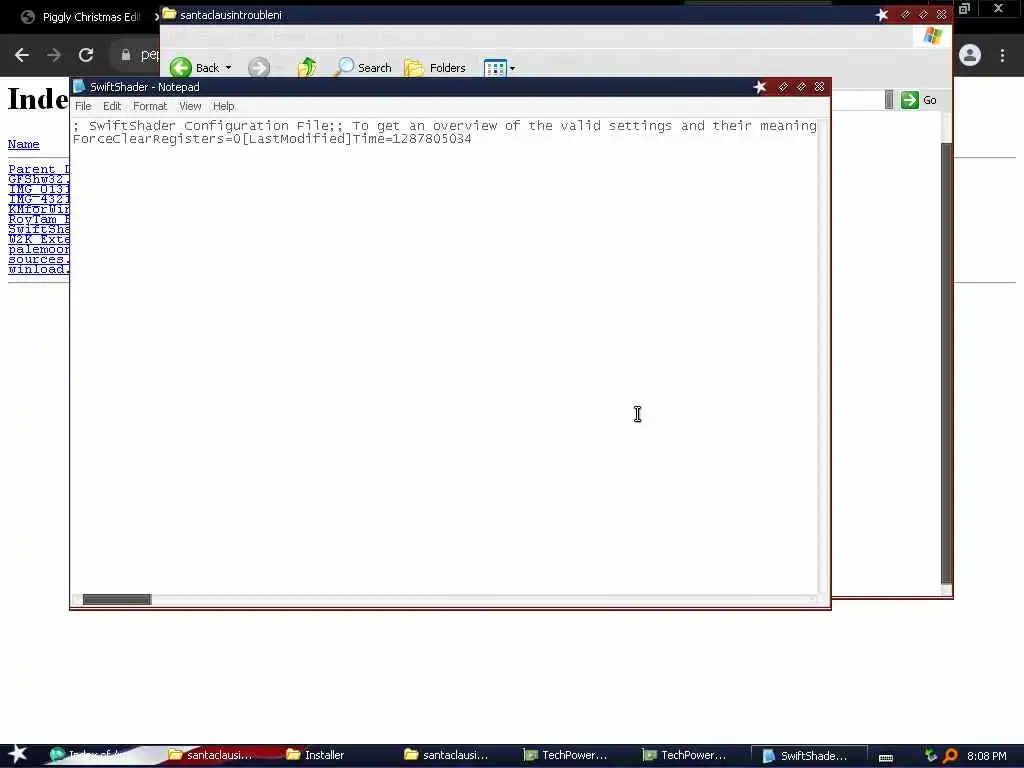Open the winload file link

(x=39, y=269)
